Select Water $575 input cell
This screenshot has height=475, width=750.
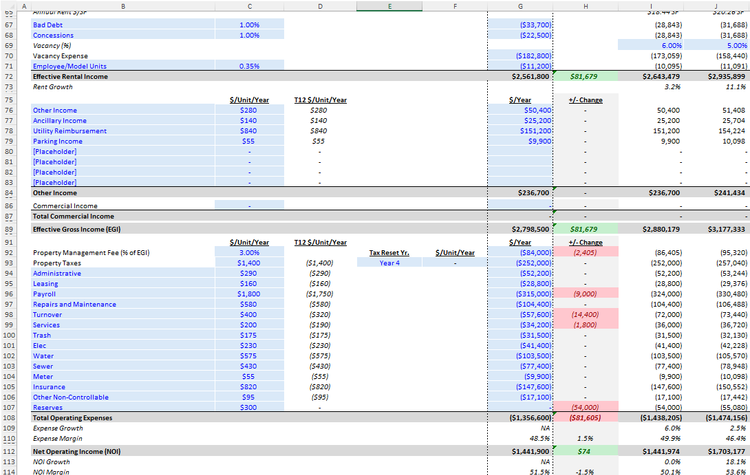point(249,356)
